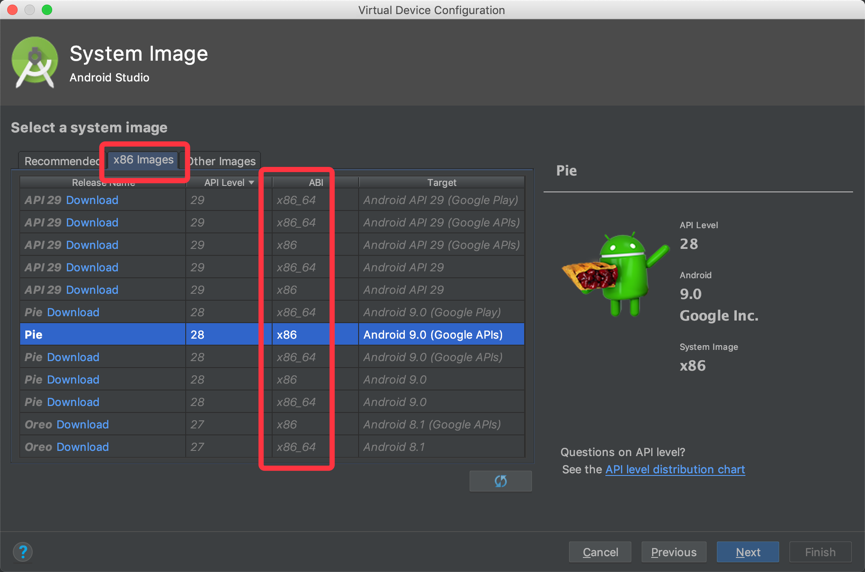This screenshot has width=865, height=572.
Task: Download API 29 x86_64 Google APIs image
Action: 92,223
